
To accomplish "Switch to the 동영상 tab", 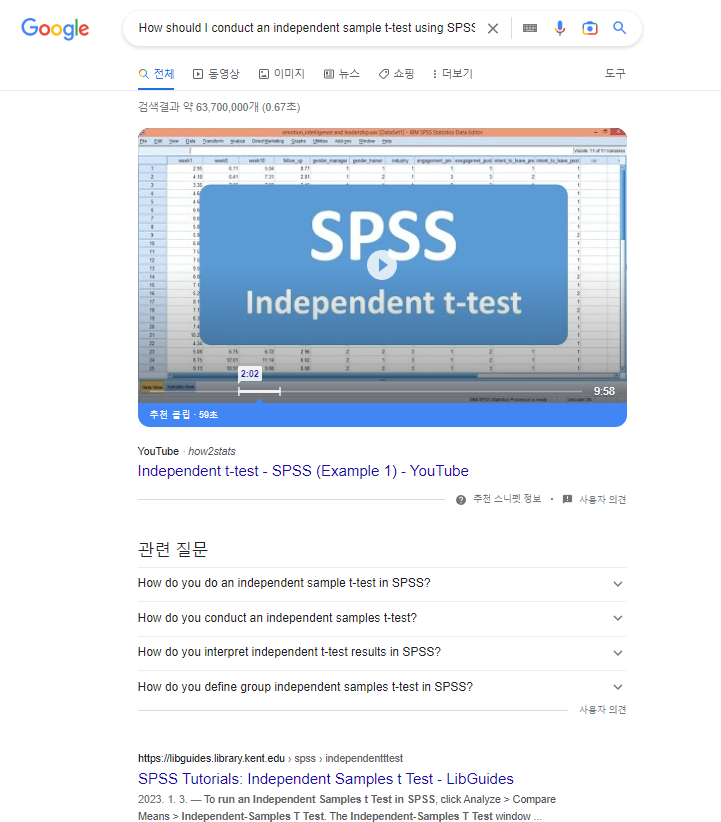I will tap(216, 74).
